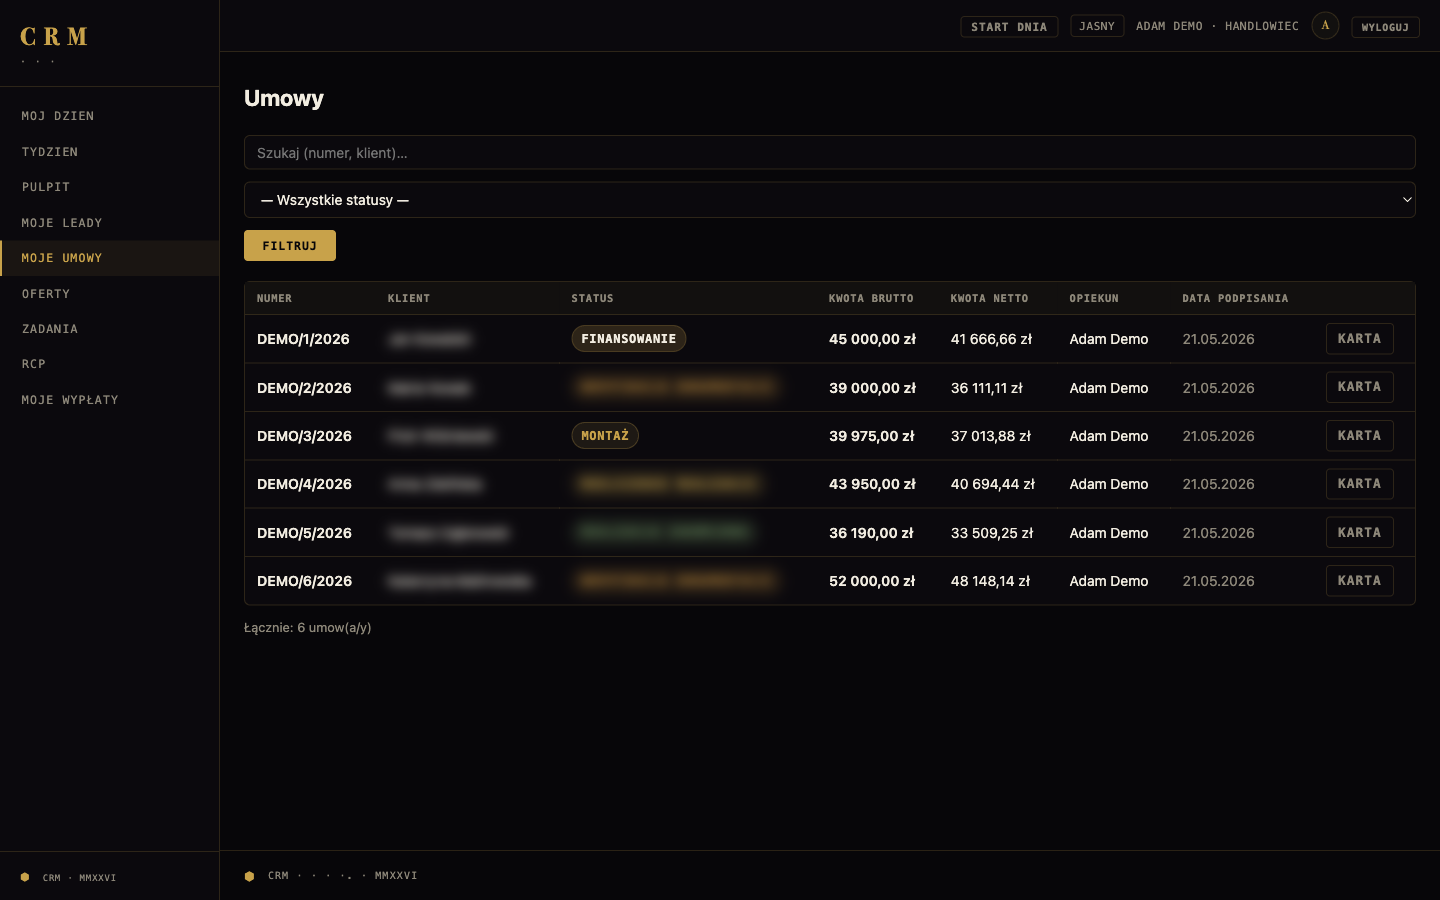1440x900 pixels.
Task: Open the Wszystkie statusy dropdown
Action: click(830, 200)
